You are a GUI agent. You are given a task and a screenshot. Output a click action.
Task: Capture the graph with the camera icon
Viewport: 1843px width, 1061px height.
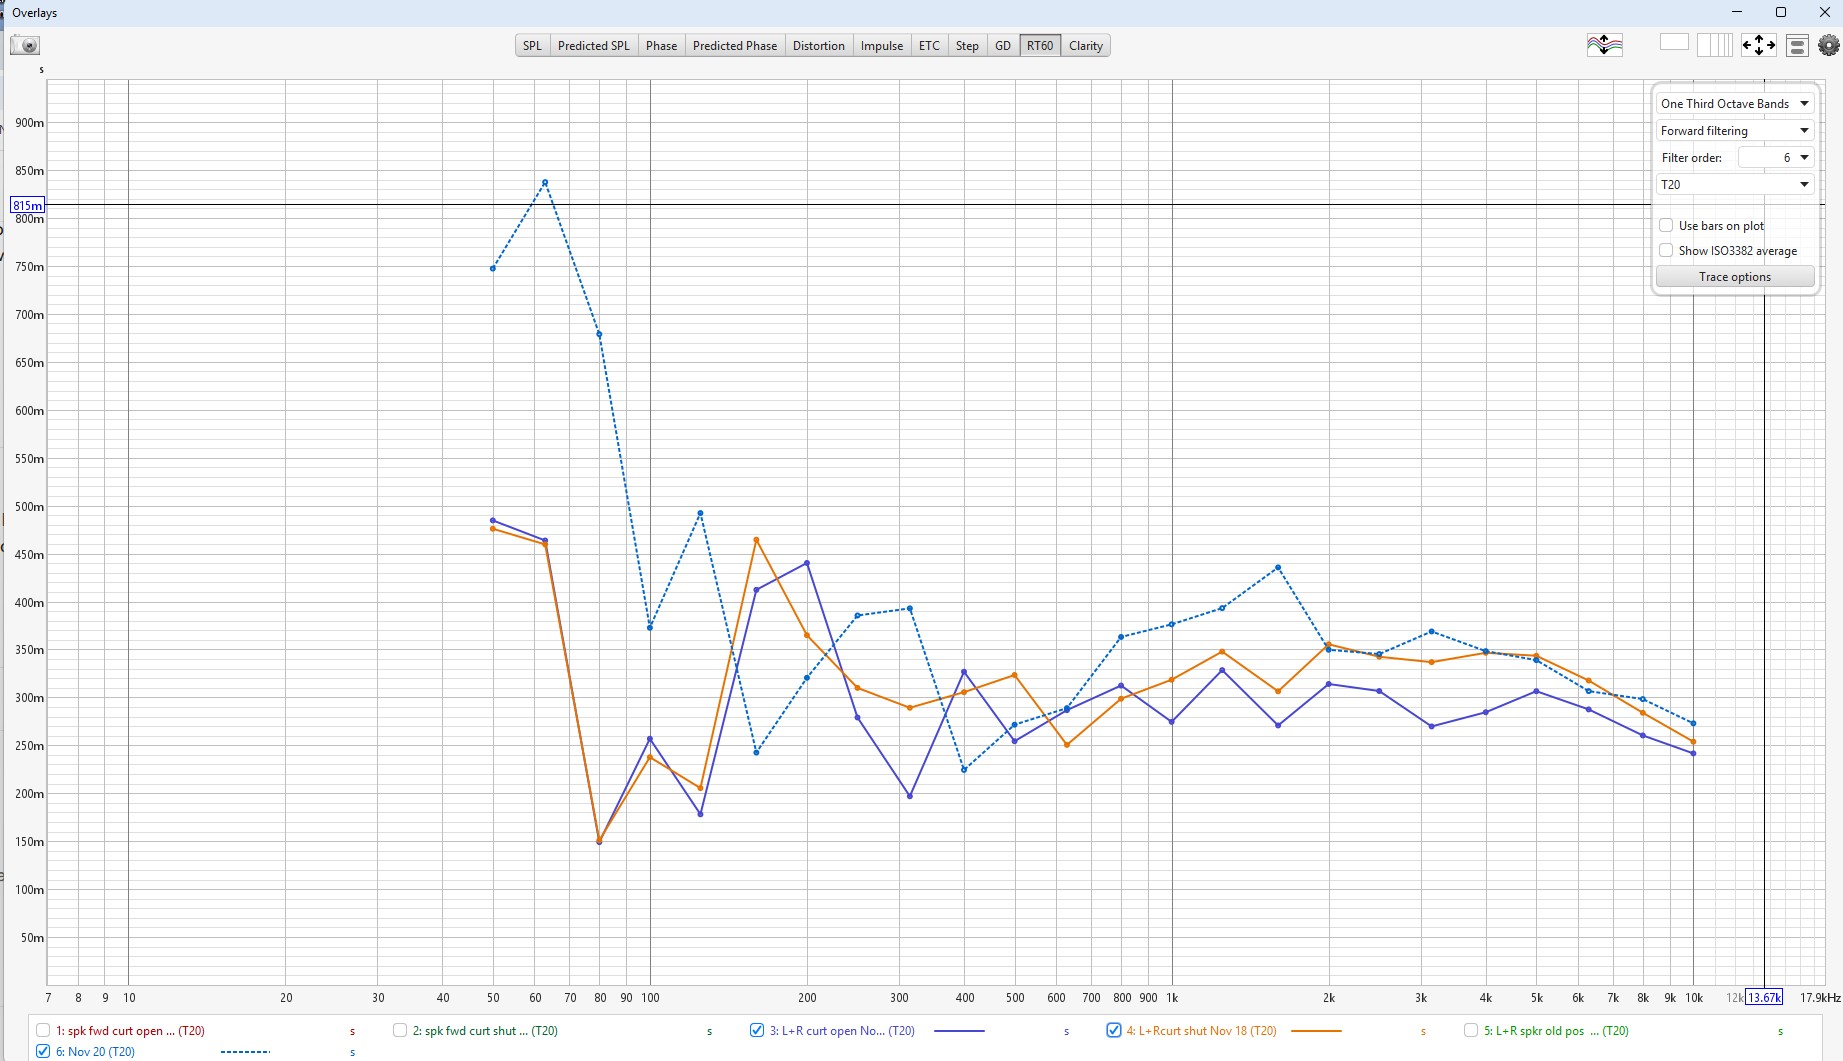[25, 45]
